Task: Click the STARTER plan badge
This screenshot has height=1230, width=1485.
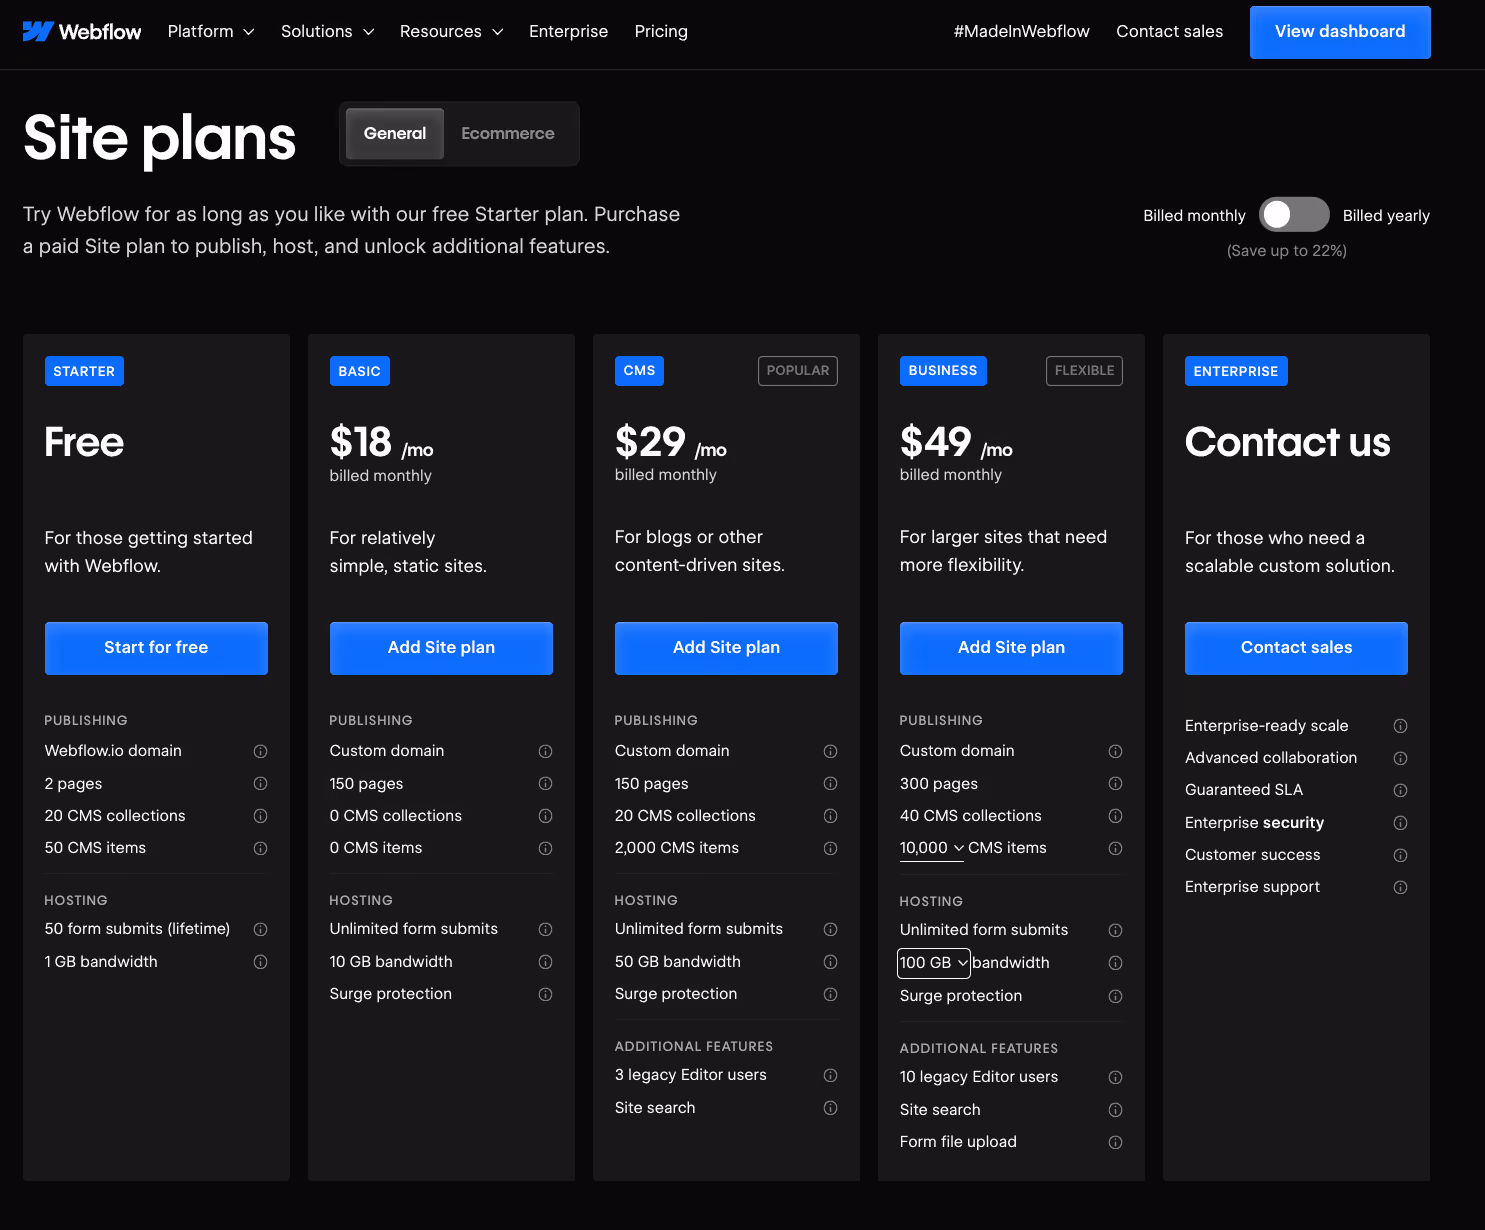Action: pyautogui.click(x=84, y=371)
